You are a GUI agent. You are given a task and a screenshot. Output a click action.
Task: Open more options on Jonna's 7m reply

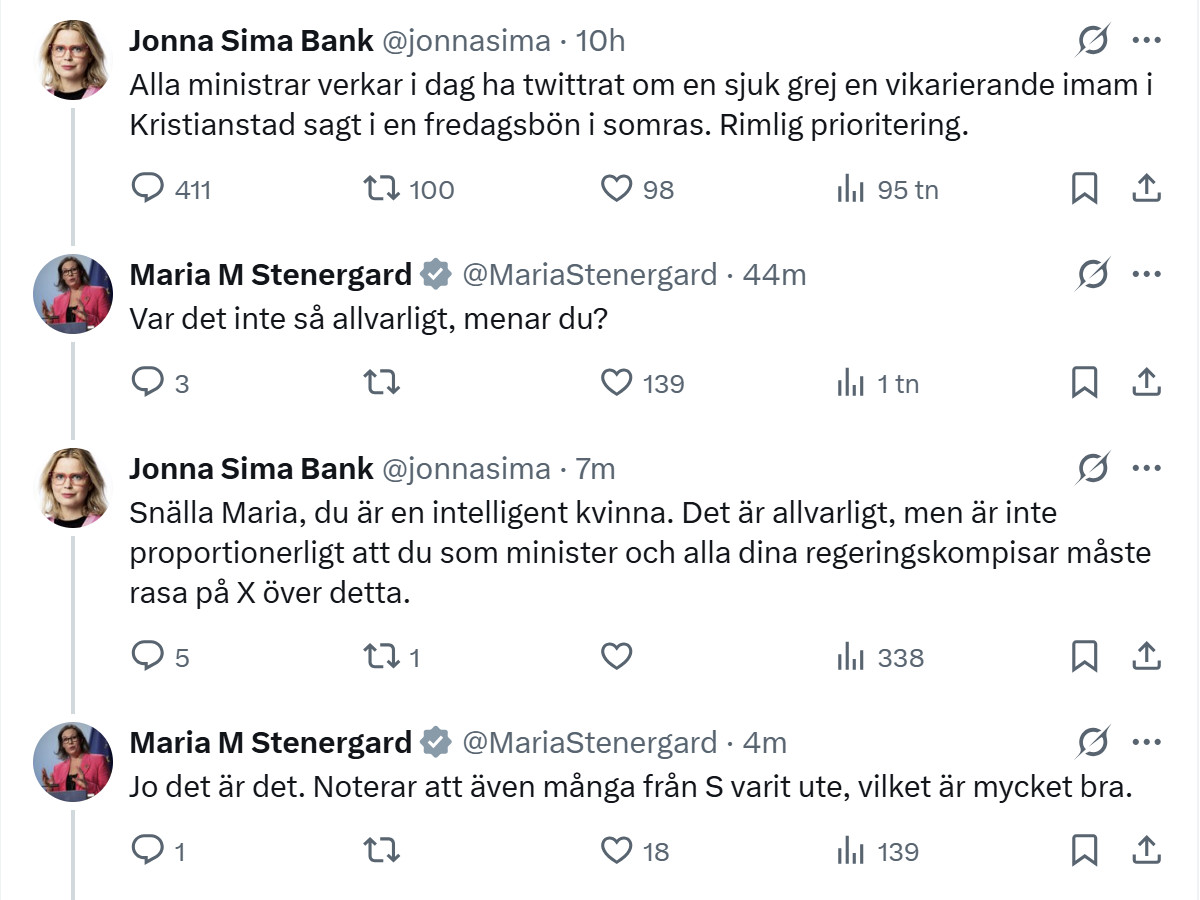coord(1145,468)
